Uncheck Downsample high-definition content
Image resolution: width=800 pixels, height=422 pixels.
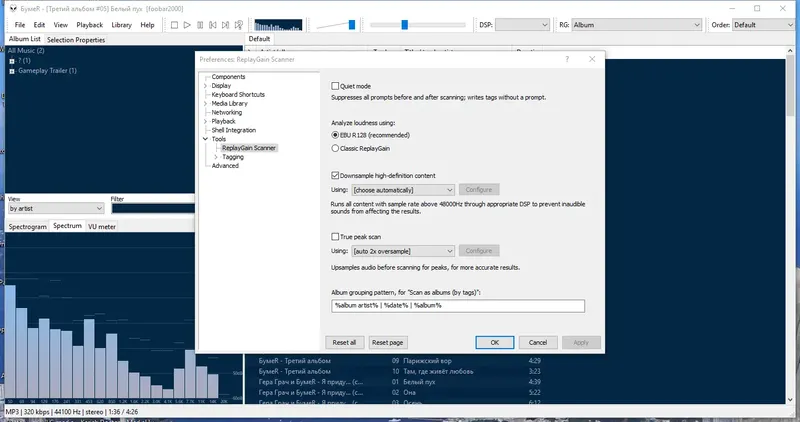(x=335, y=176)
